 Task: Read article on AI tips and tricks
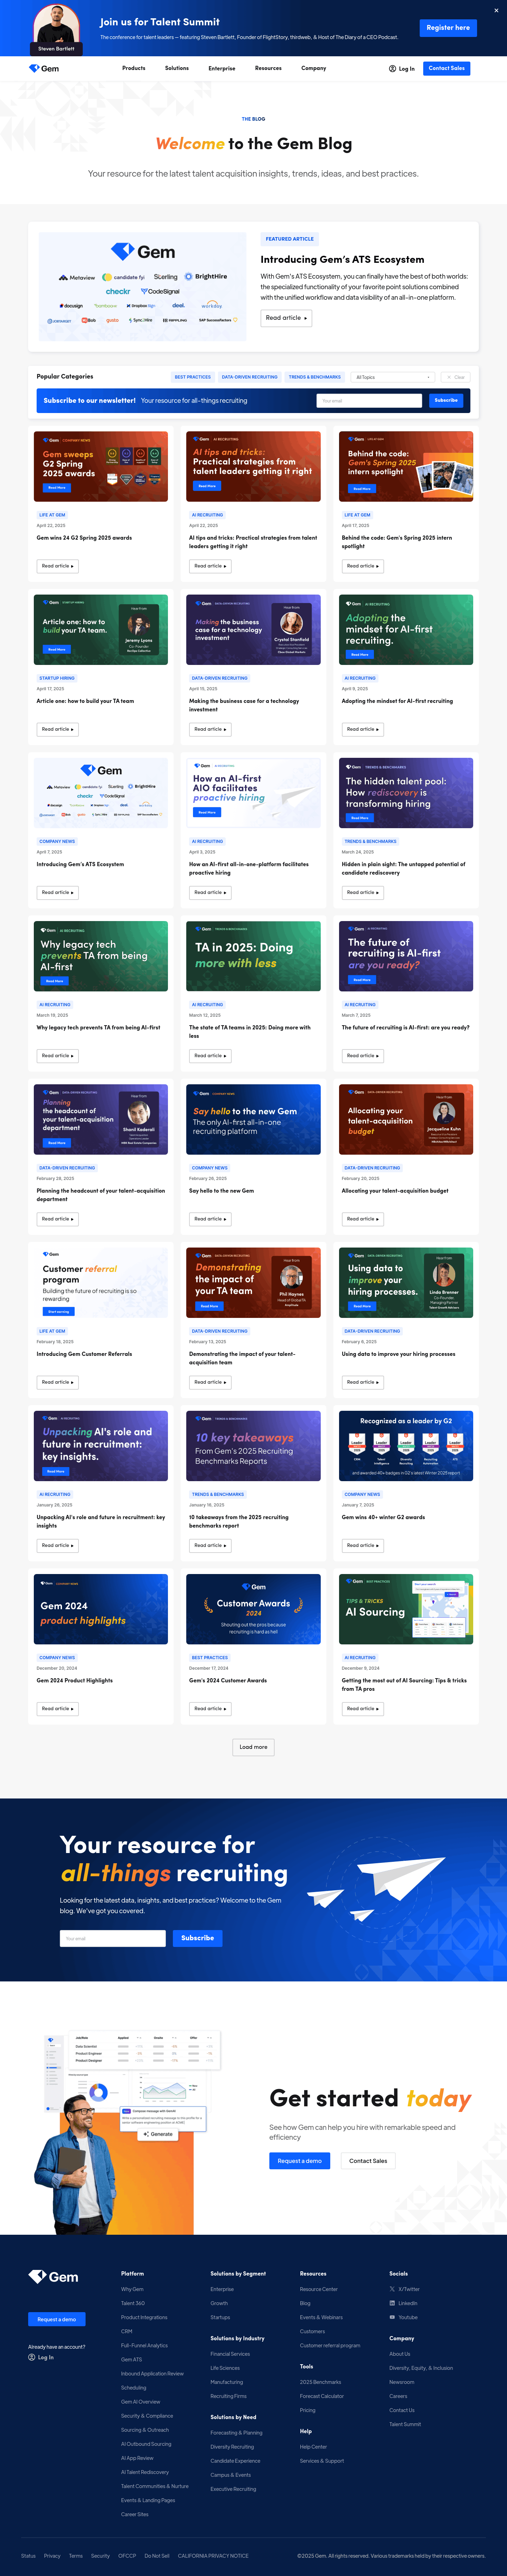(x=210, y=566)
